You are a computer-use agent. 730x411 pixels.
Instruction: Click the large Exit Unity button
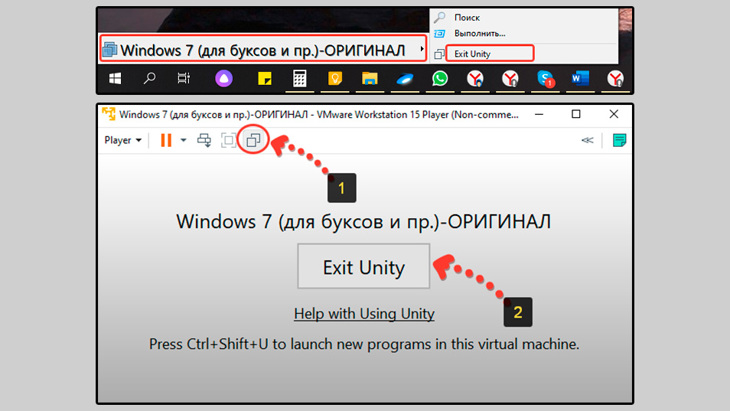pos(364,266)
